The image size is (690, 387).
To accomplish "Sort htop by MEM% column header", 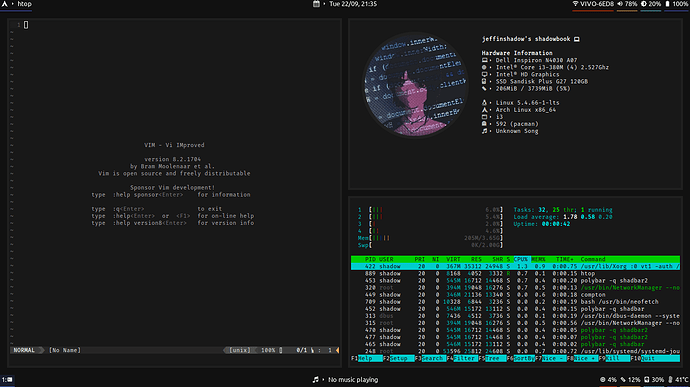I will [538, 259].
